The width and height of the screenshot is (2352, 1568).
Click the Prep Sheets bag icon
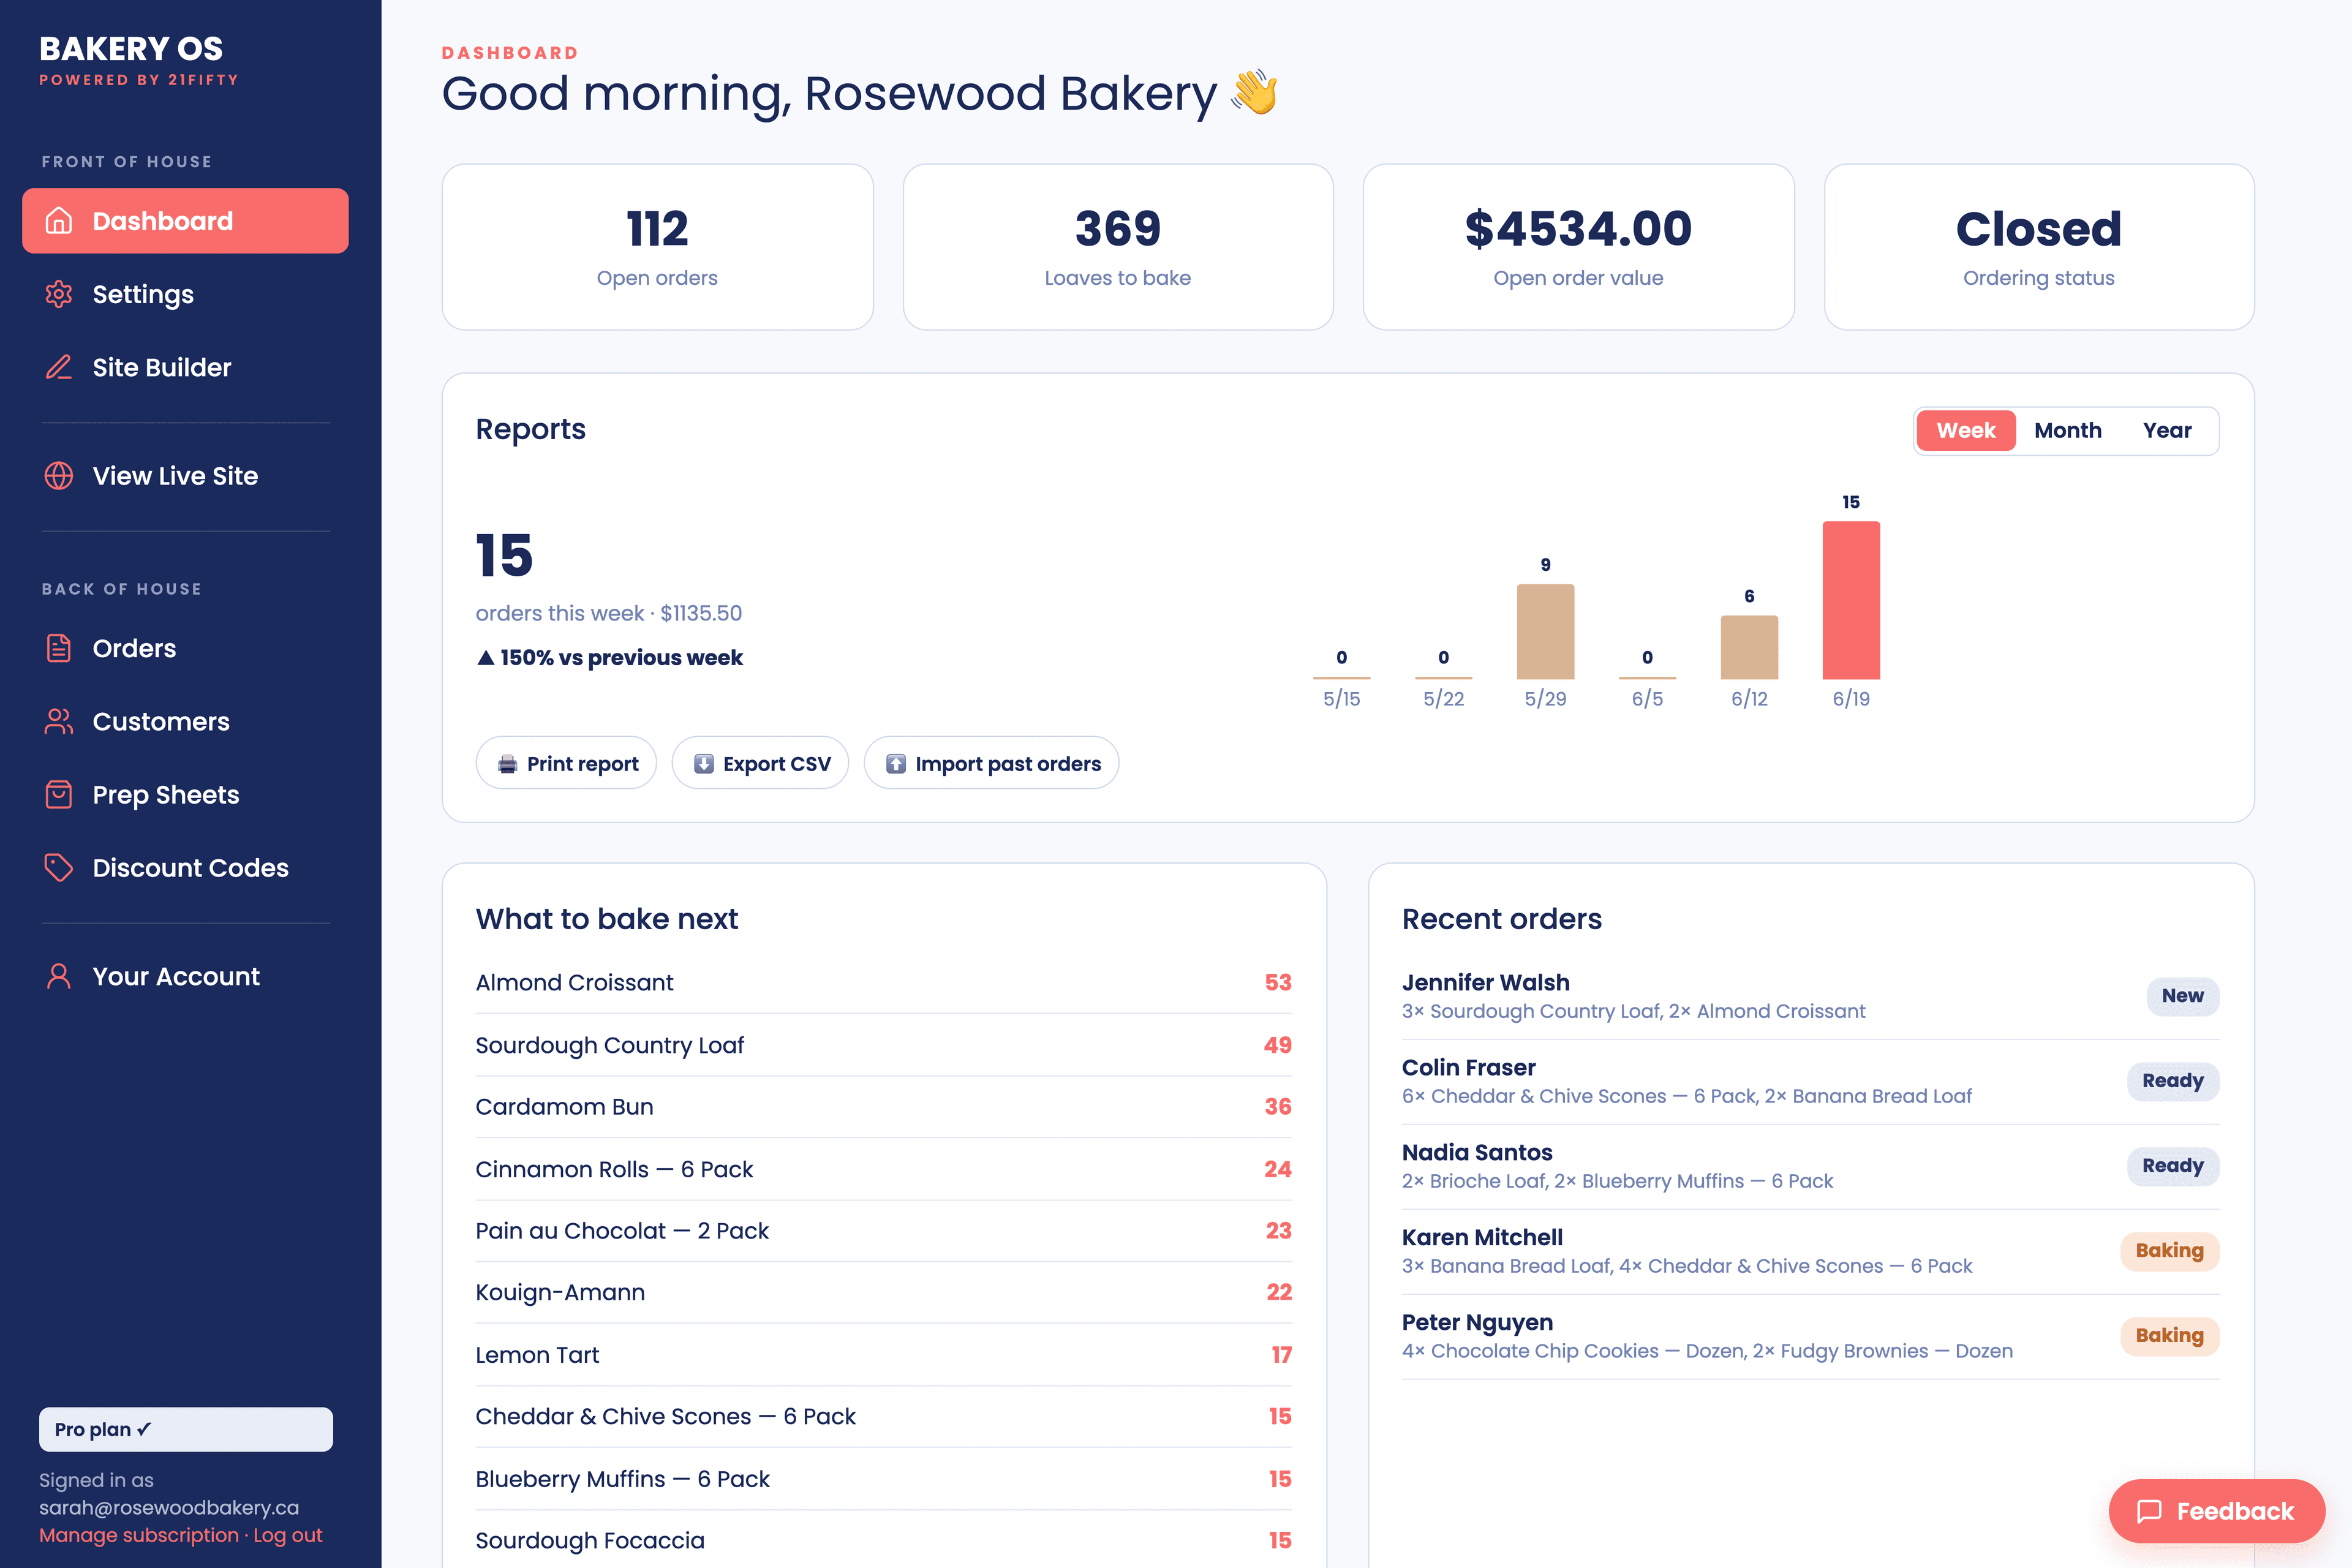[x=59, y=794]
